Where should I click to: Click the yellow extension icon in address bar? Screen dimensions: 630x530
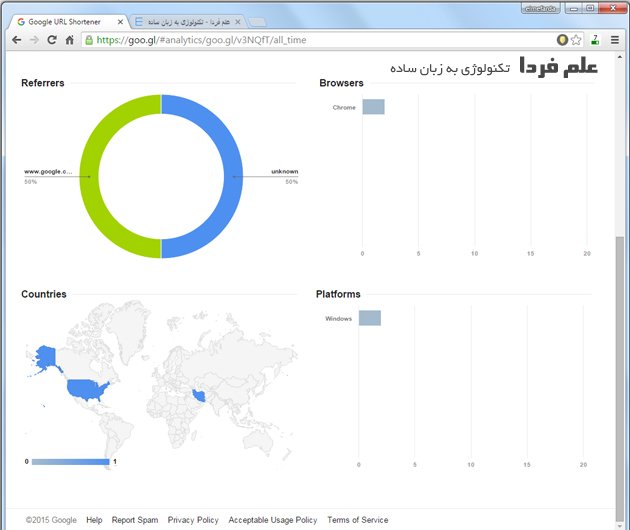pyautogui.click(x=562, y=40)
